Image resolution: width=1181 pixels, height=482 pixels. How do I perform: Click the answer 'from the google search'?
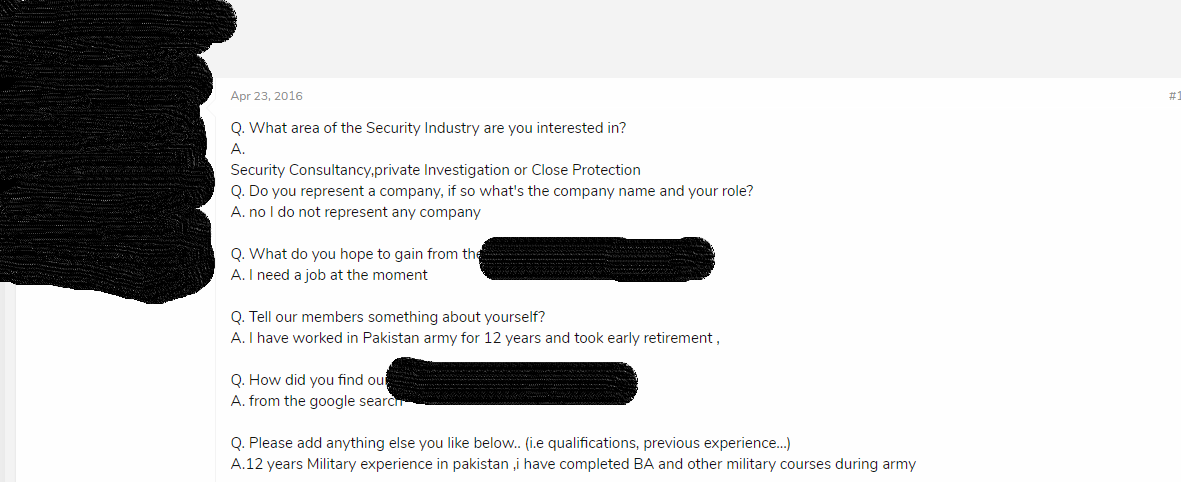tap(316, 401)
